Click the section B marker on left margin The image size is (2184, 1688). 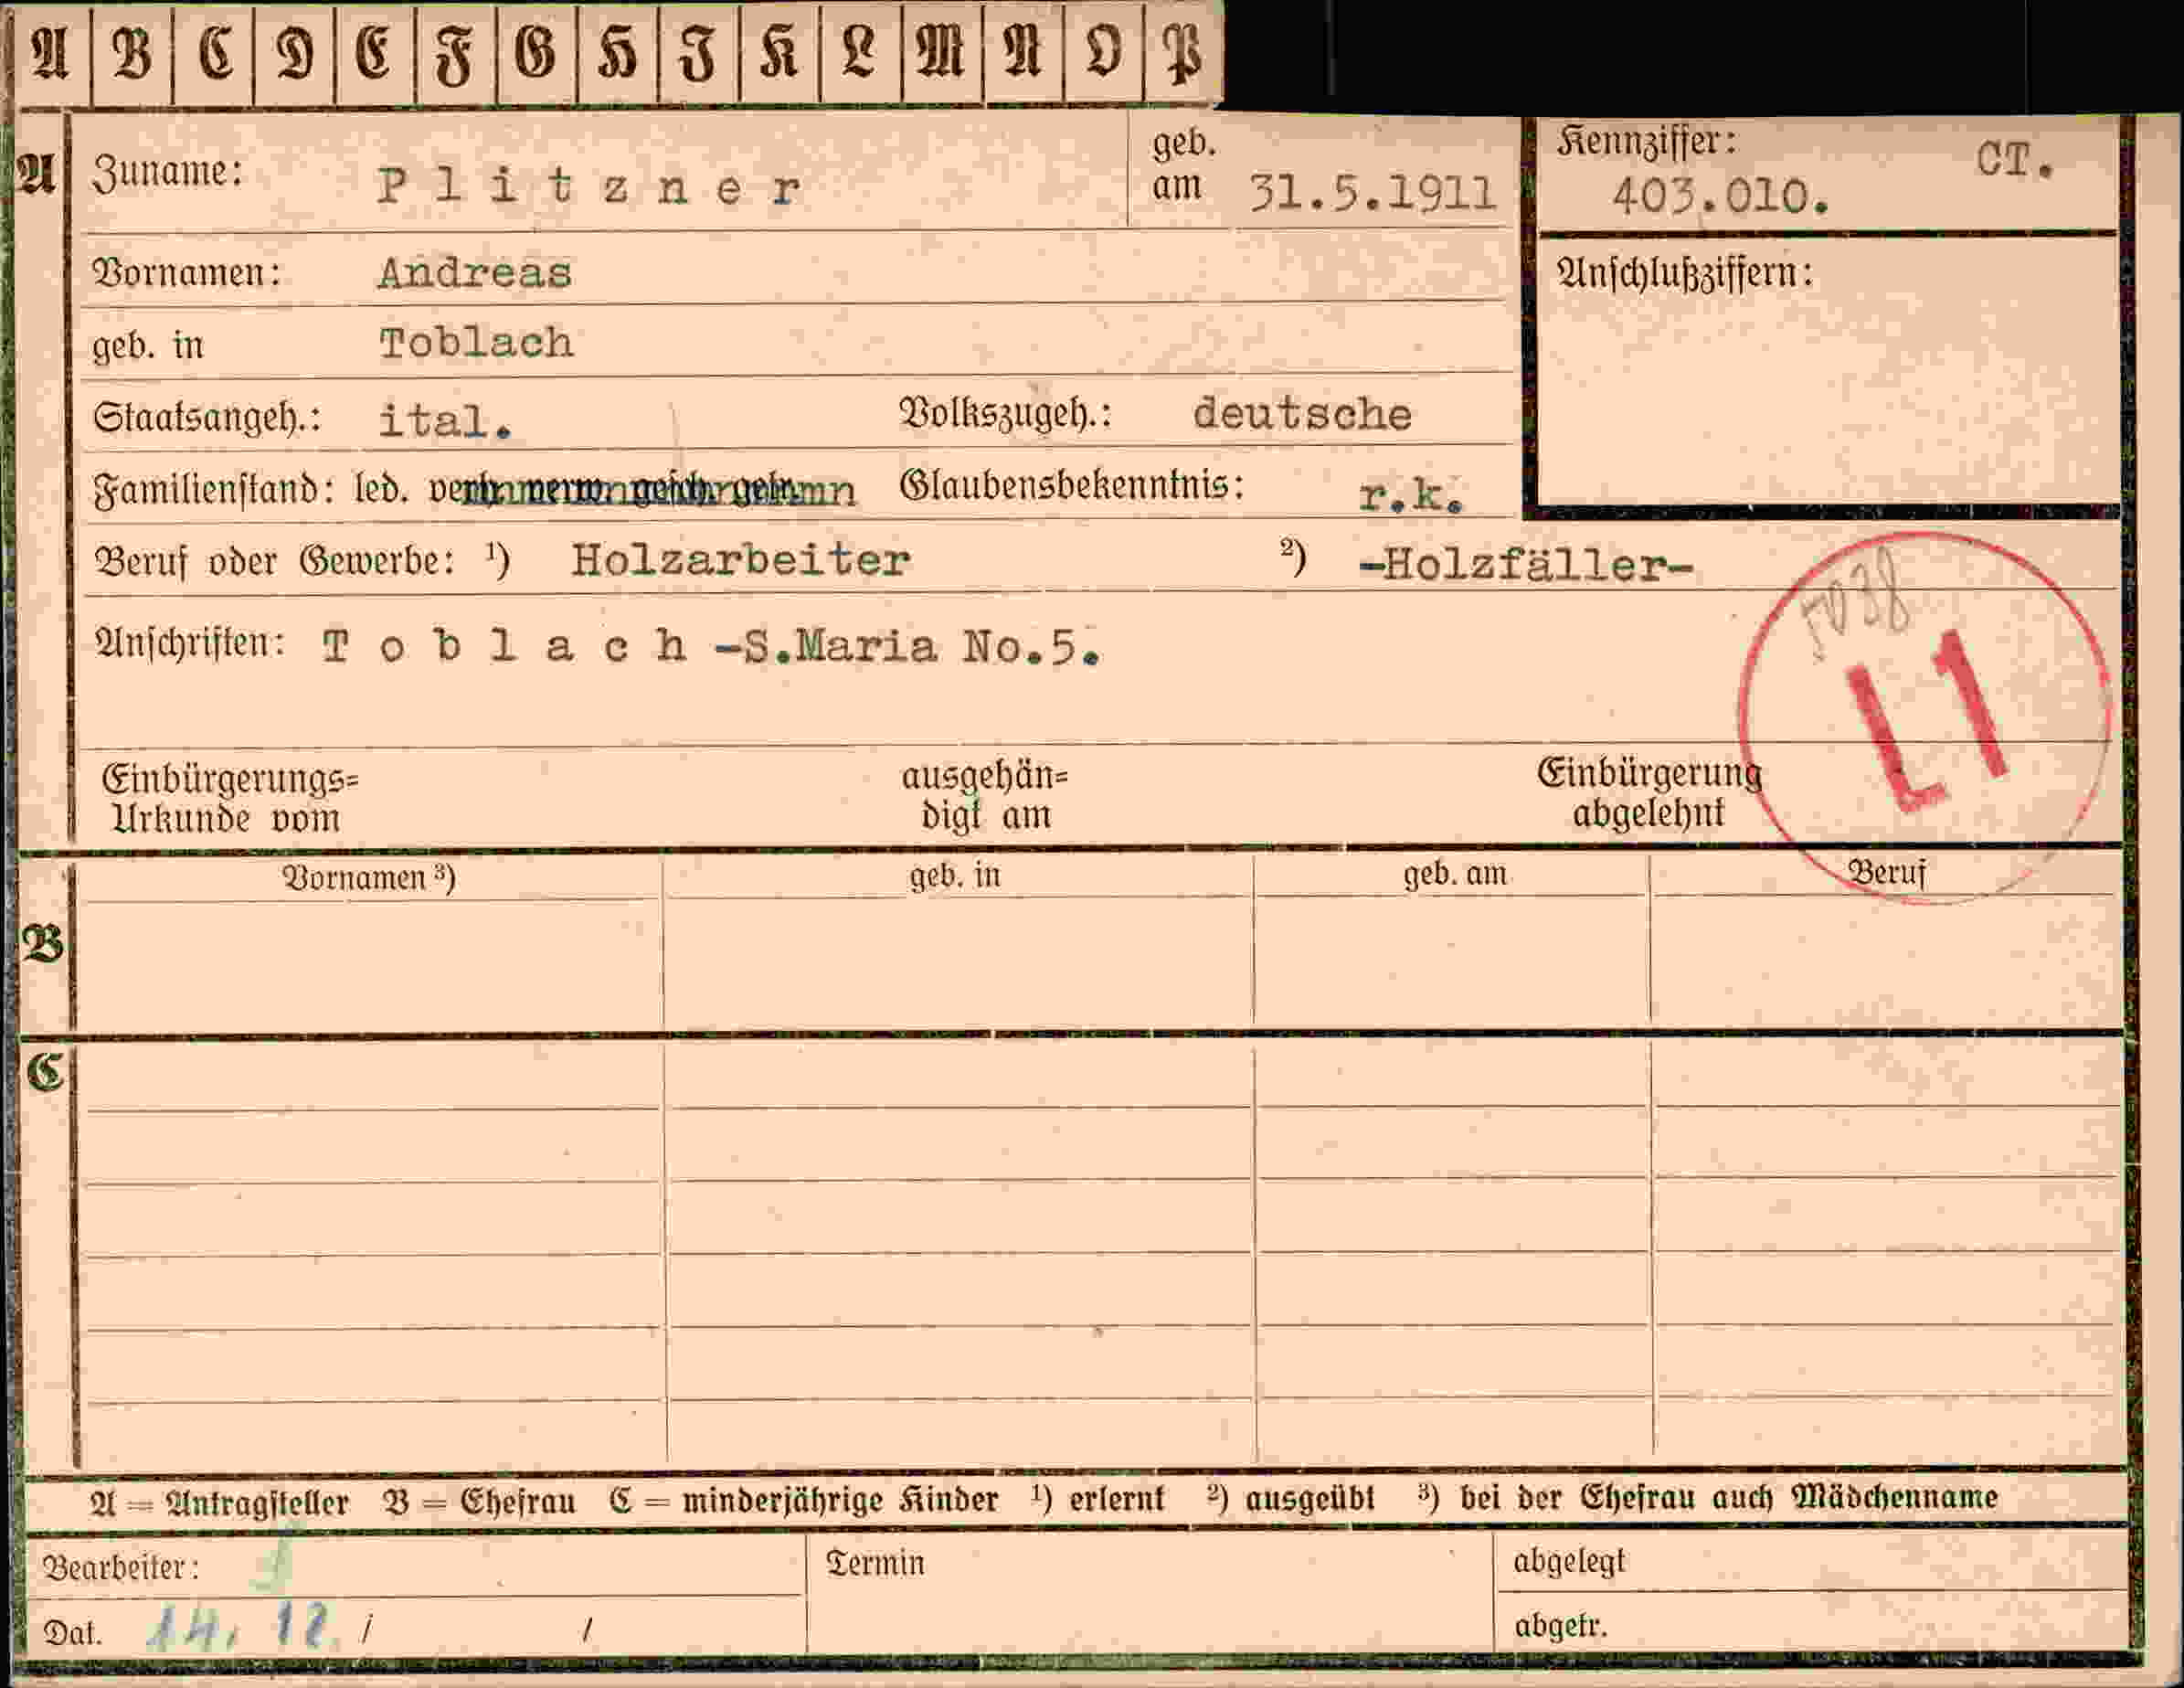click(x=43, y=945)
